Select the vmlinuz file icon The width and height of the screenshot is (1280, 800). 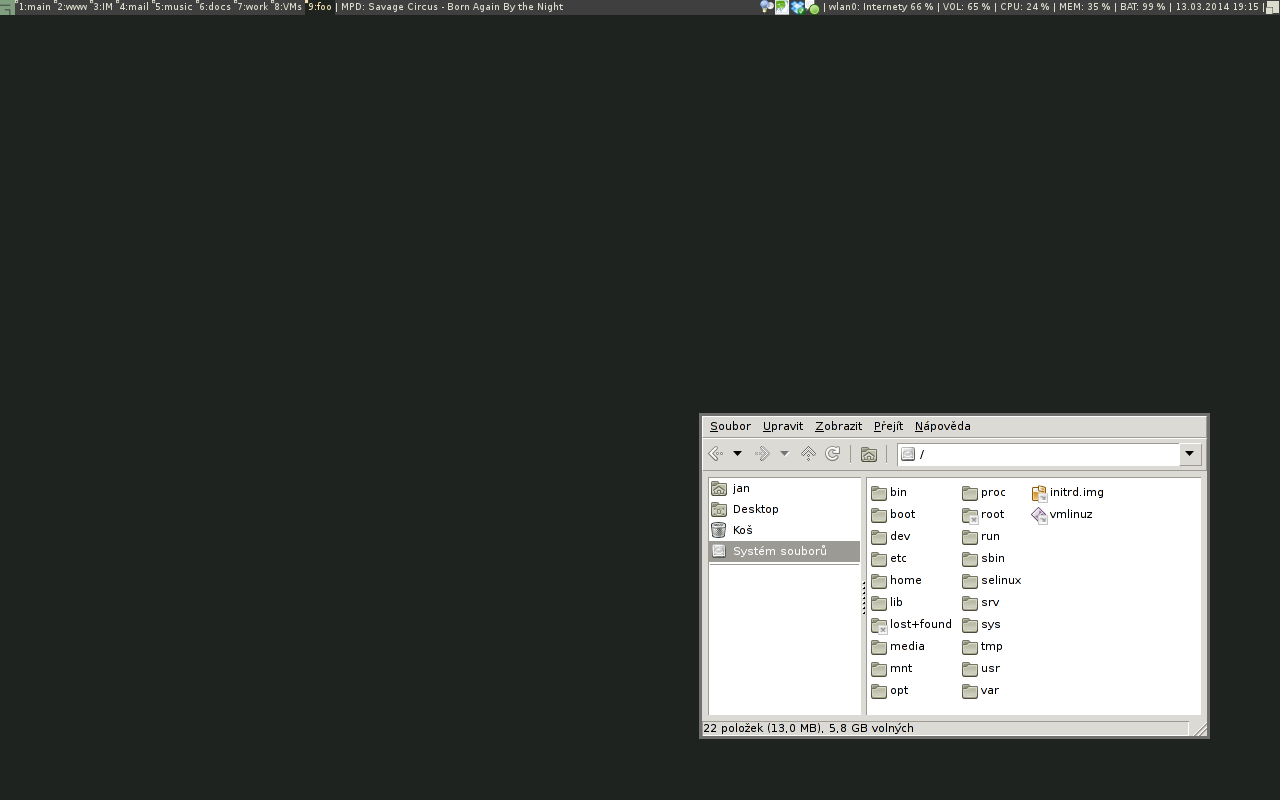coord(1039,514)
